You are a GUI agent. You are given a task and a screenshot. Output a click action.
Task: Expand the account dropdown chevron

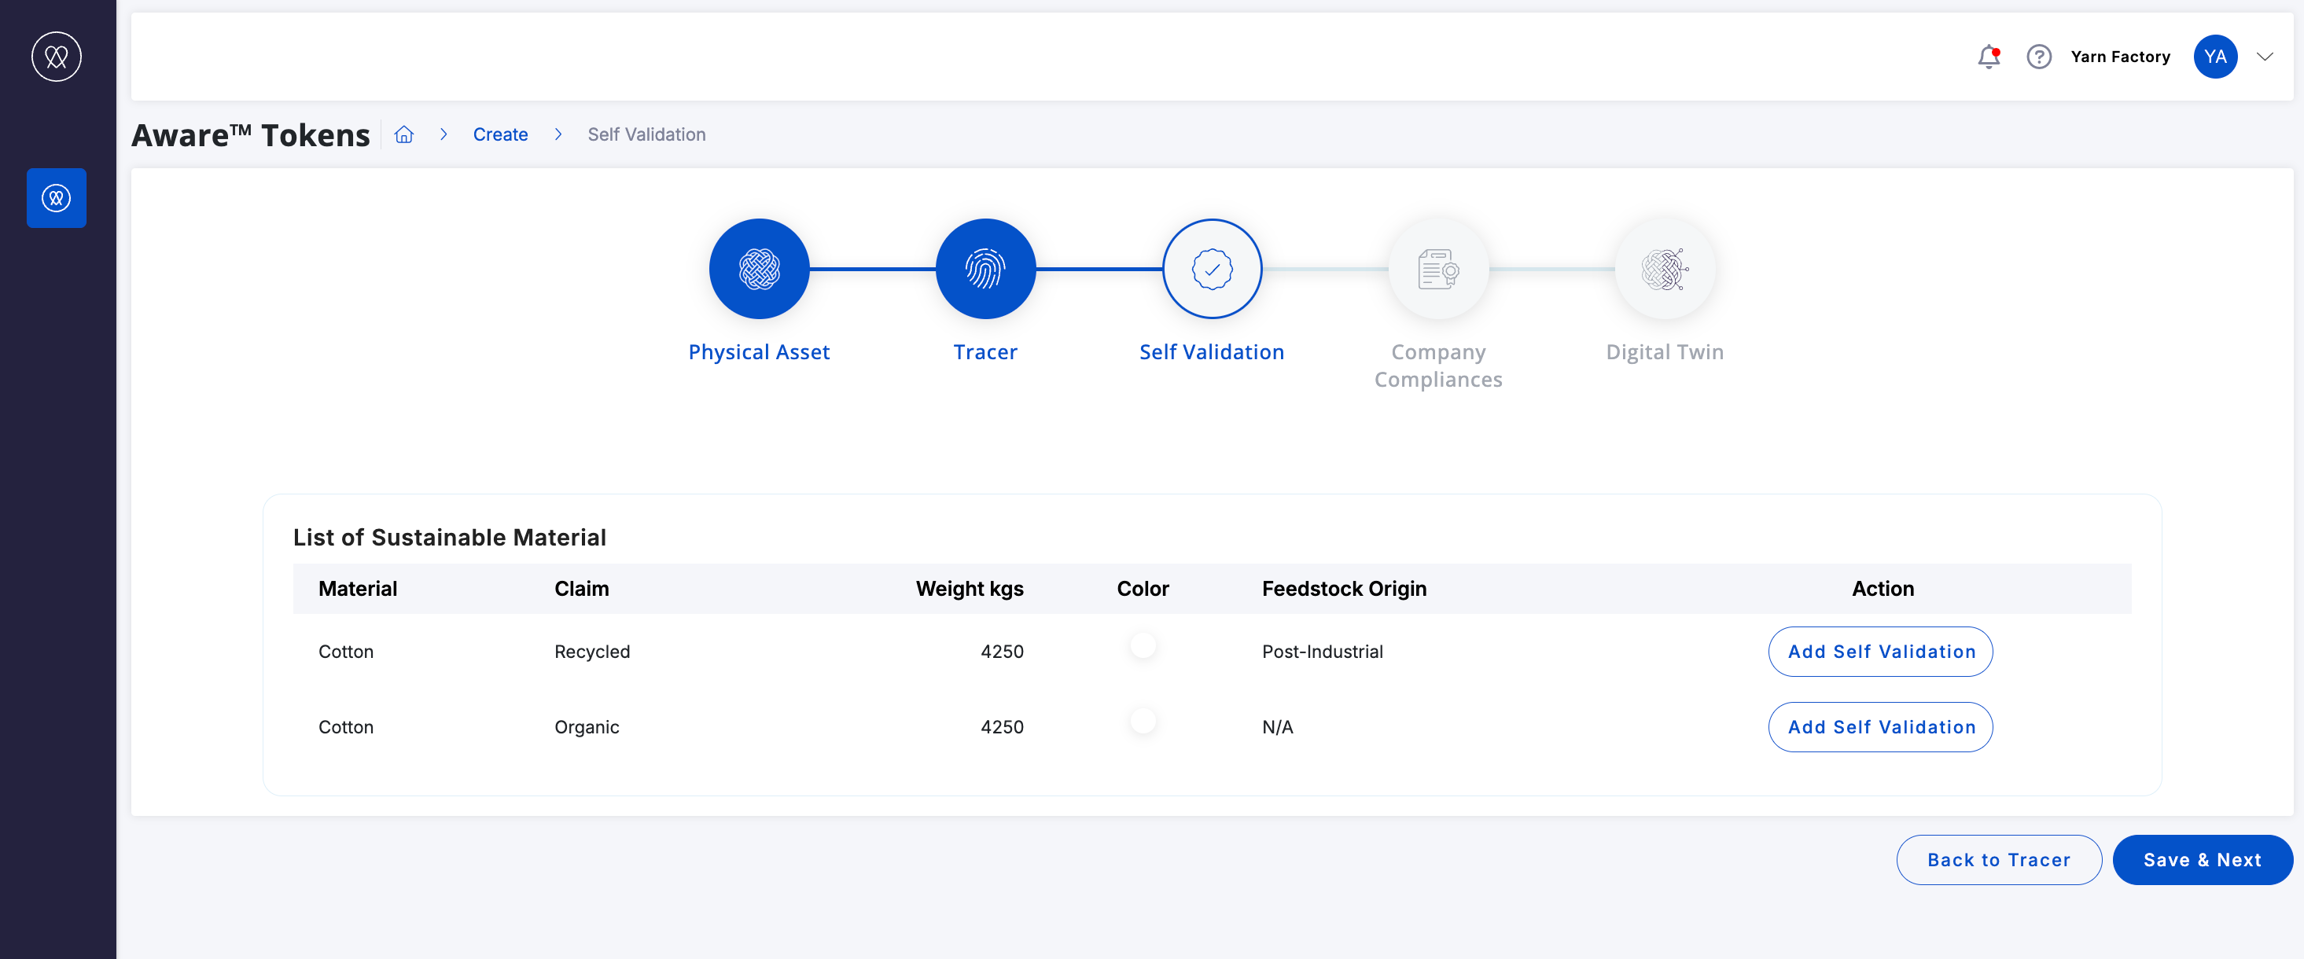(x=2265, y=57)
